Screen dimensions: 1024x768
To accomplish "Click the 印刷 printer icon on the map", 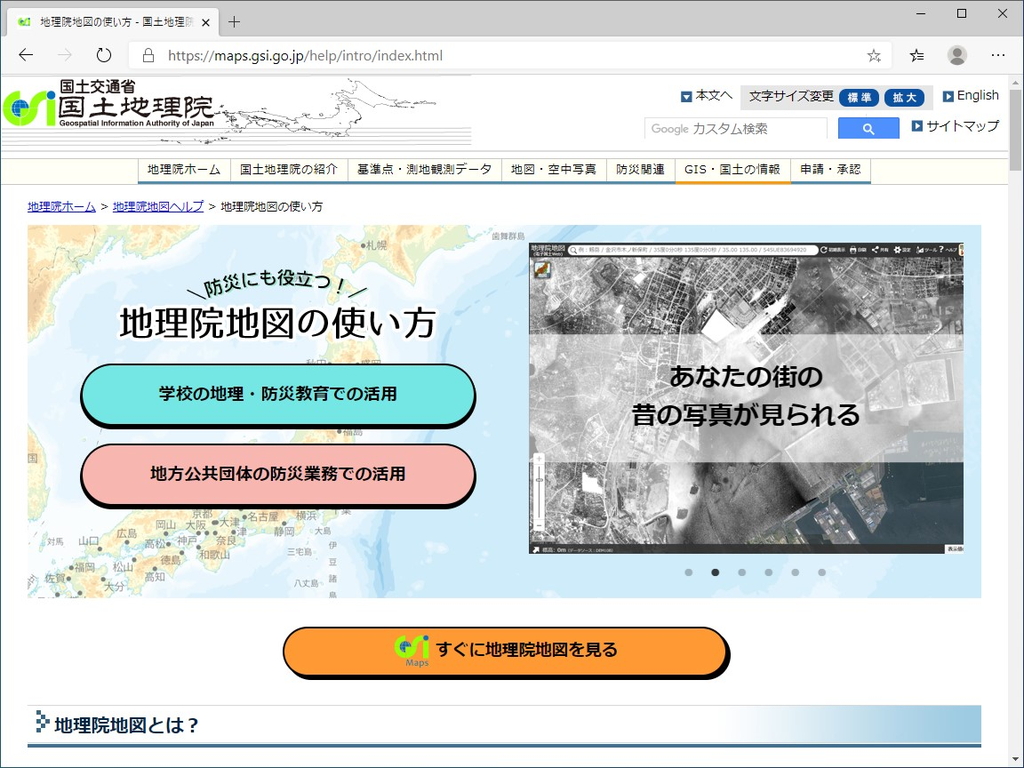I will tap(854, 252).
